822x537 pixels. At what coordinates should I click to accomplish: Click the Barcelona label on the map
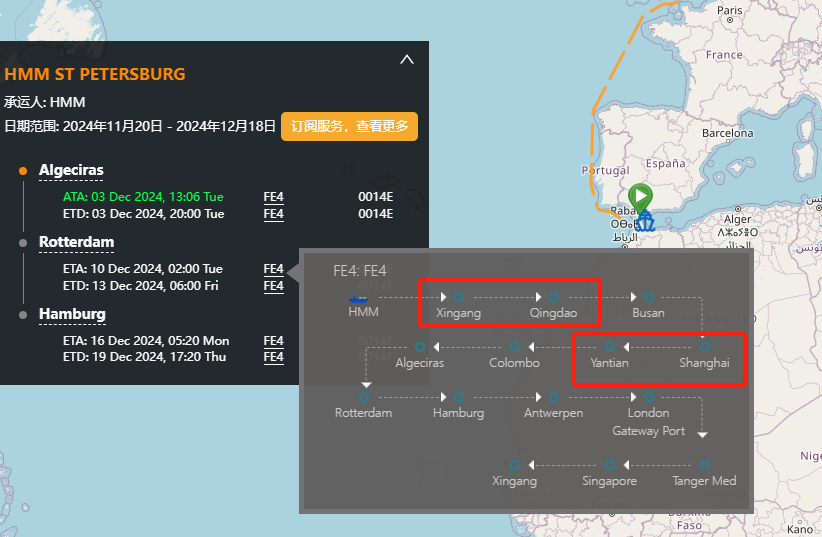click(x=728, y=133)
